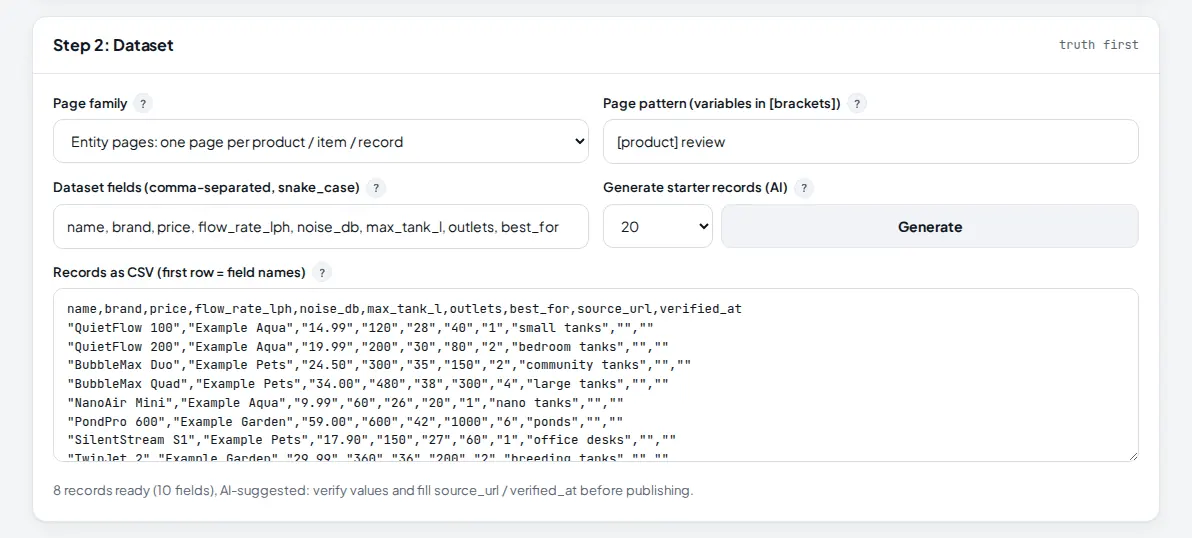Click the "BubbleMax Quad" CSV row

367,384
